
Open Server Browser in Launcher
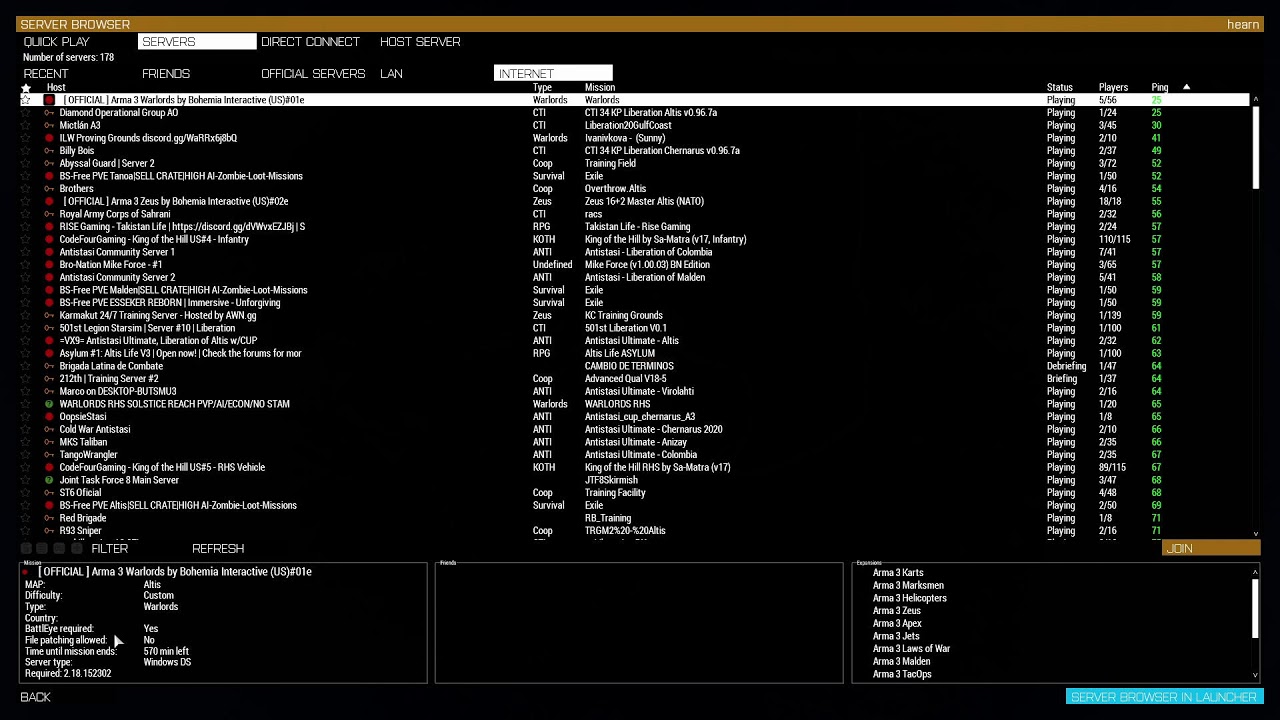tap(1164, 697)
